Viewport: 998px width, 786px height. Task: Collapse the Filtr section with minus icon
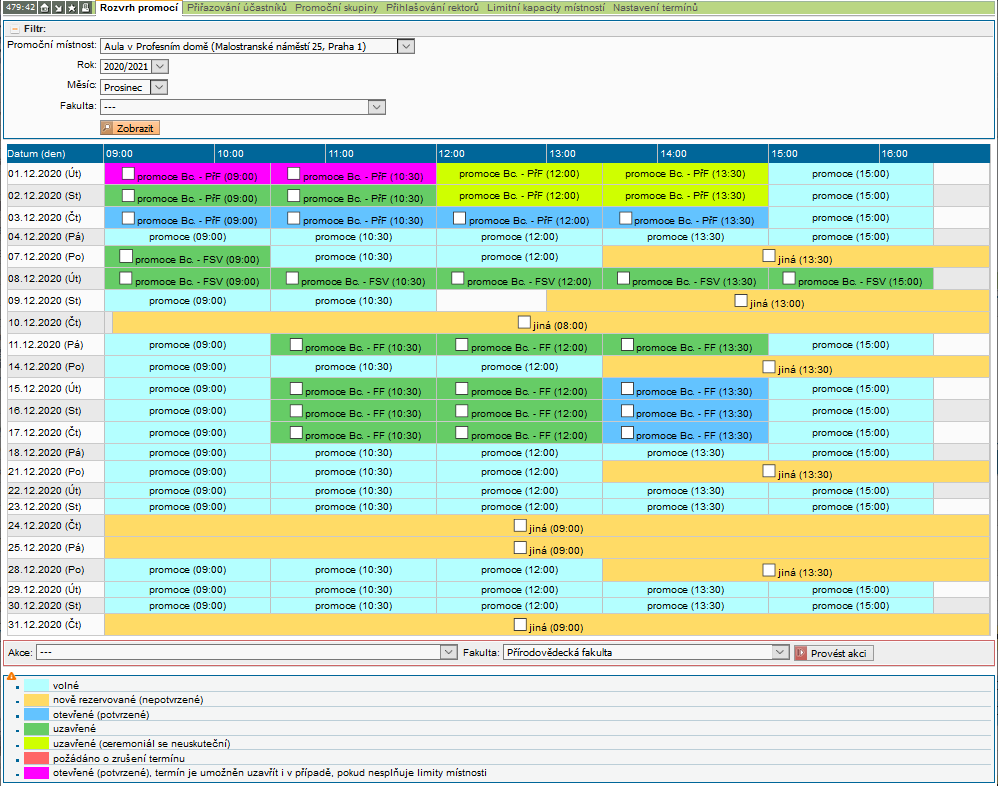[15, 29]
